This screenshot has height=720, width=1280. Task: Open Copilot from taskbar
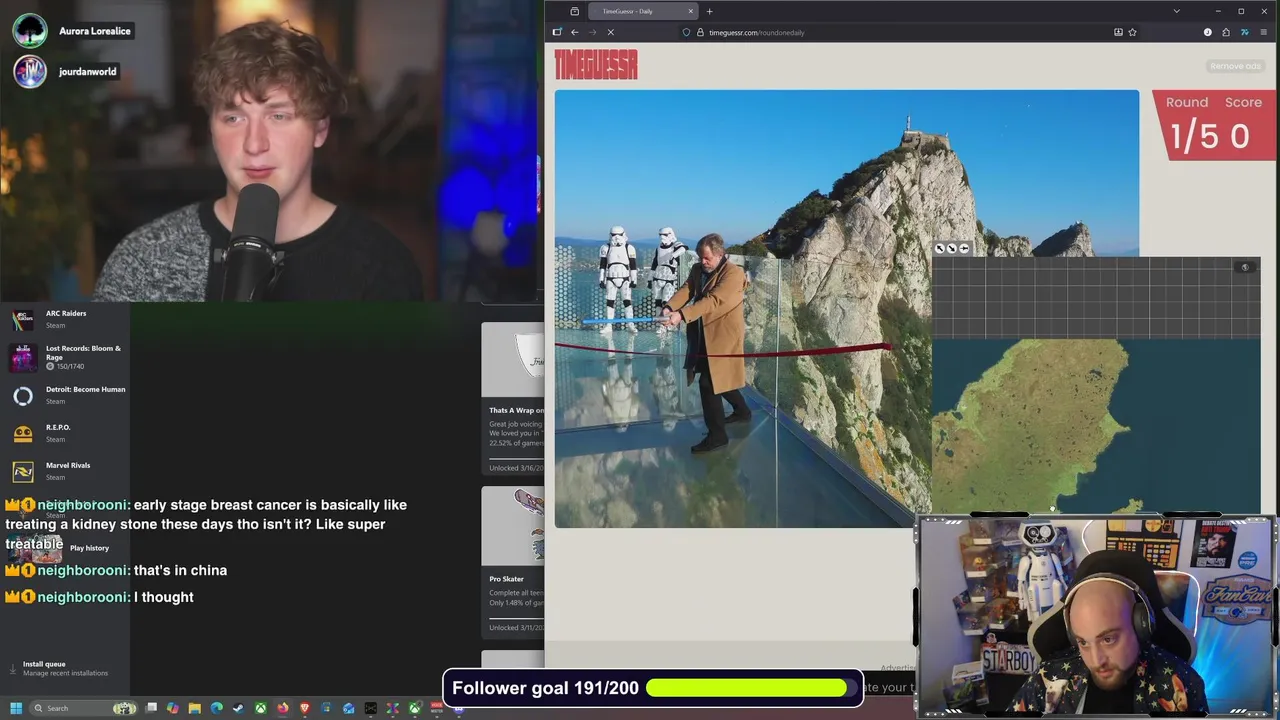click(x=173, y=708)
